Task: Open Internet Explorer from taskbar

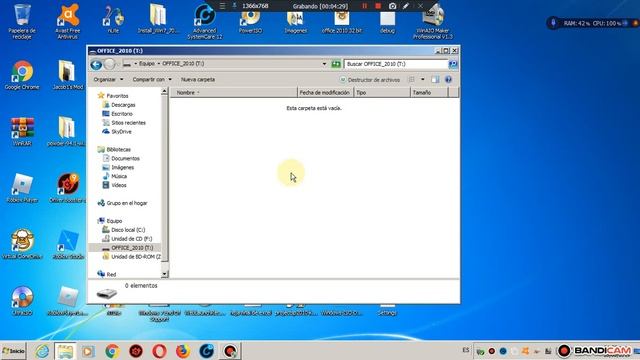Action: [42, 351]
